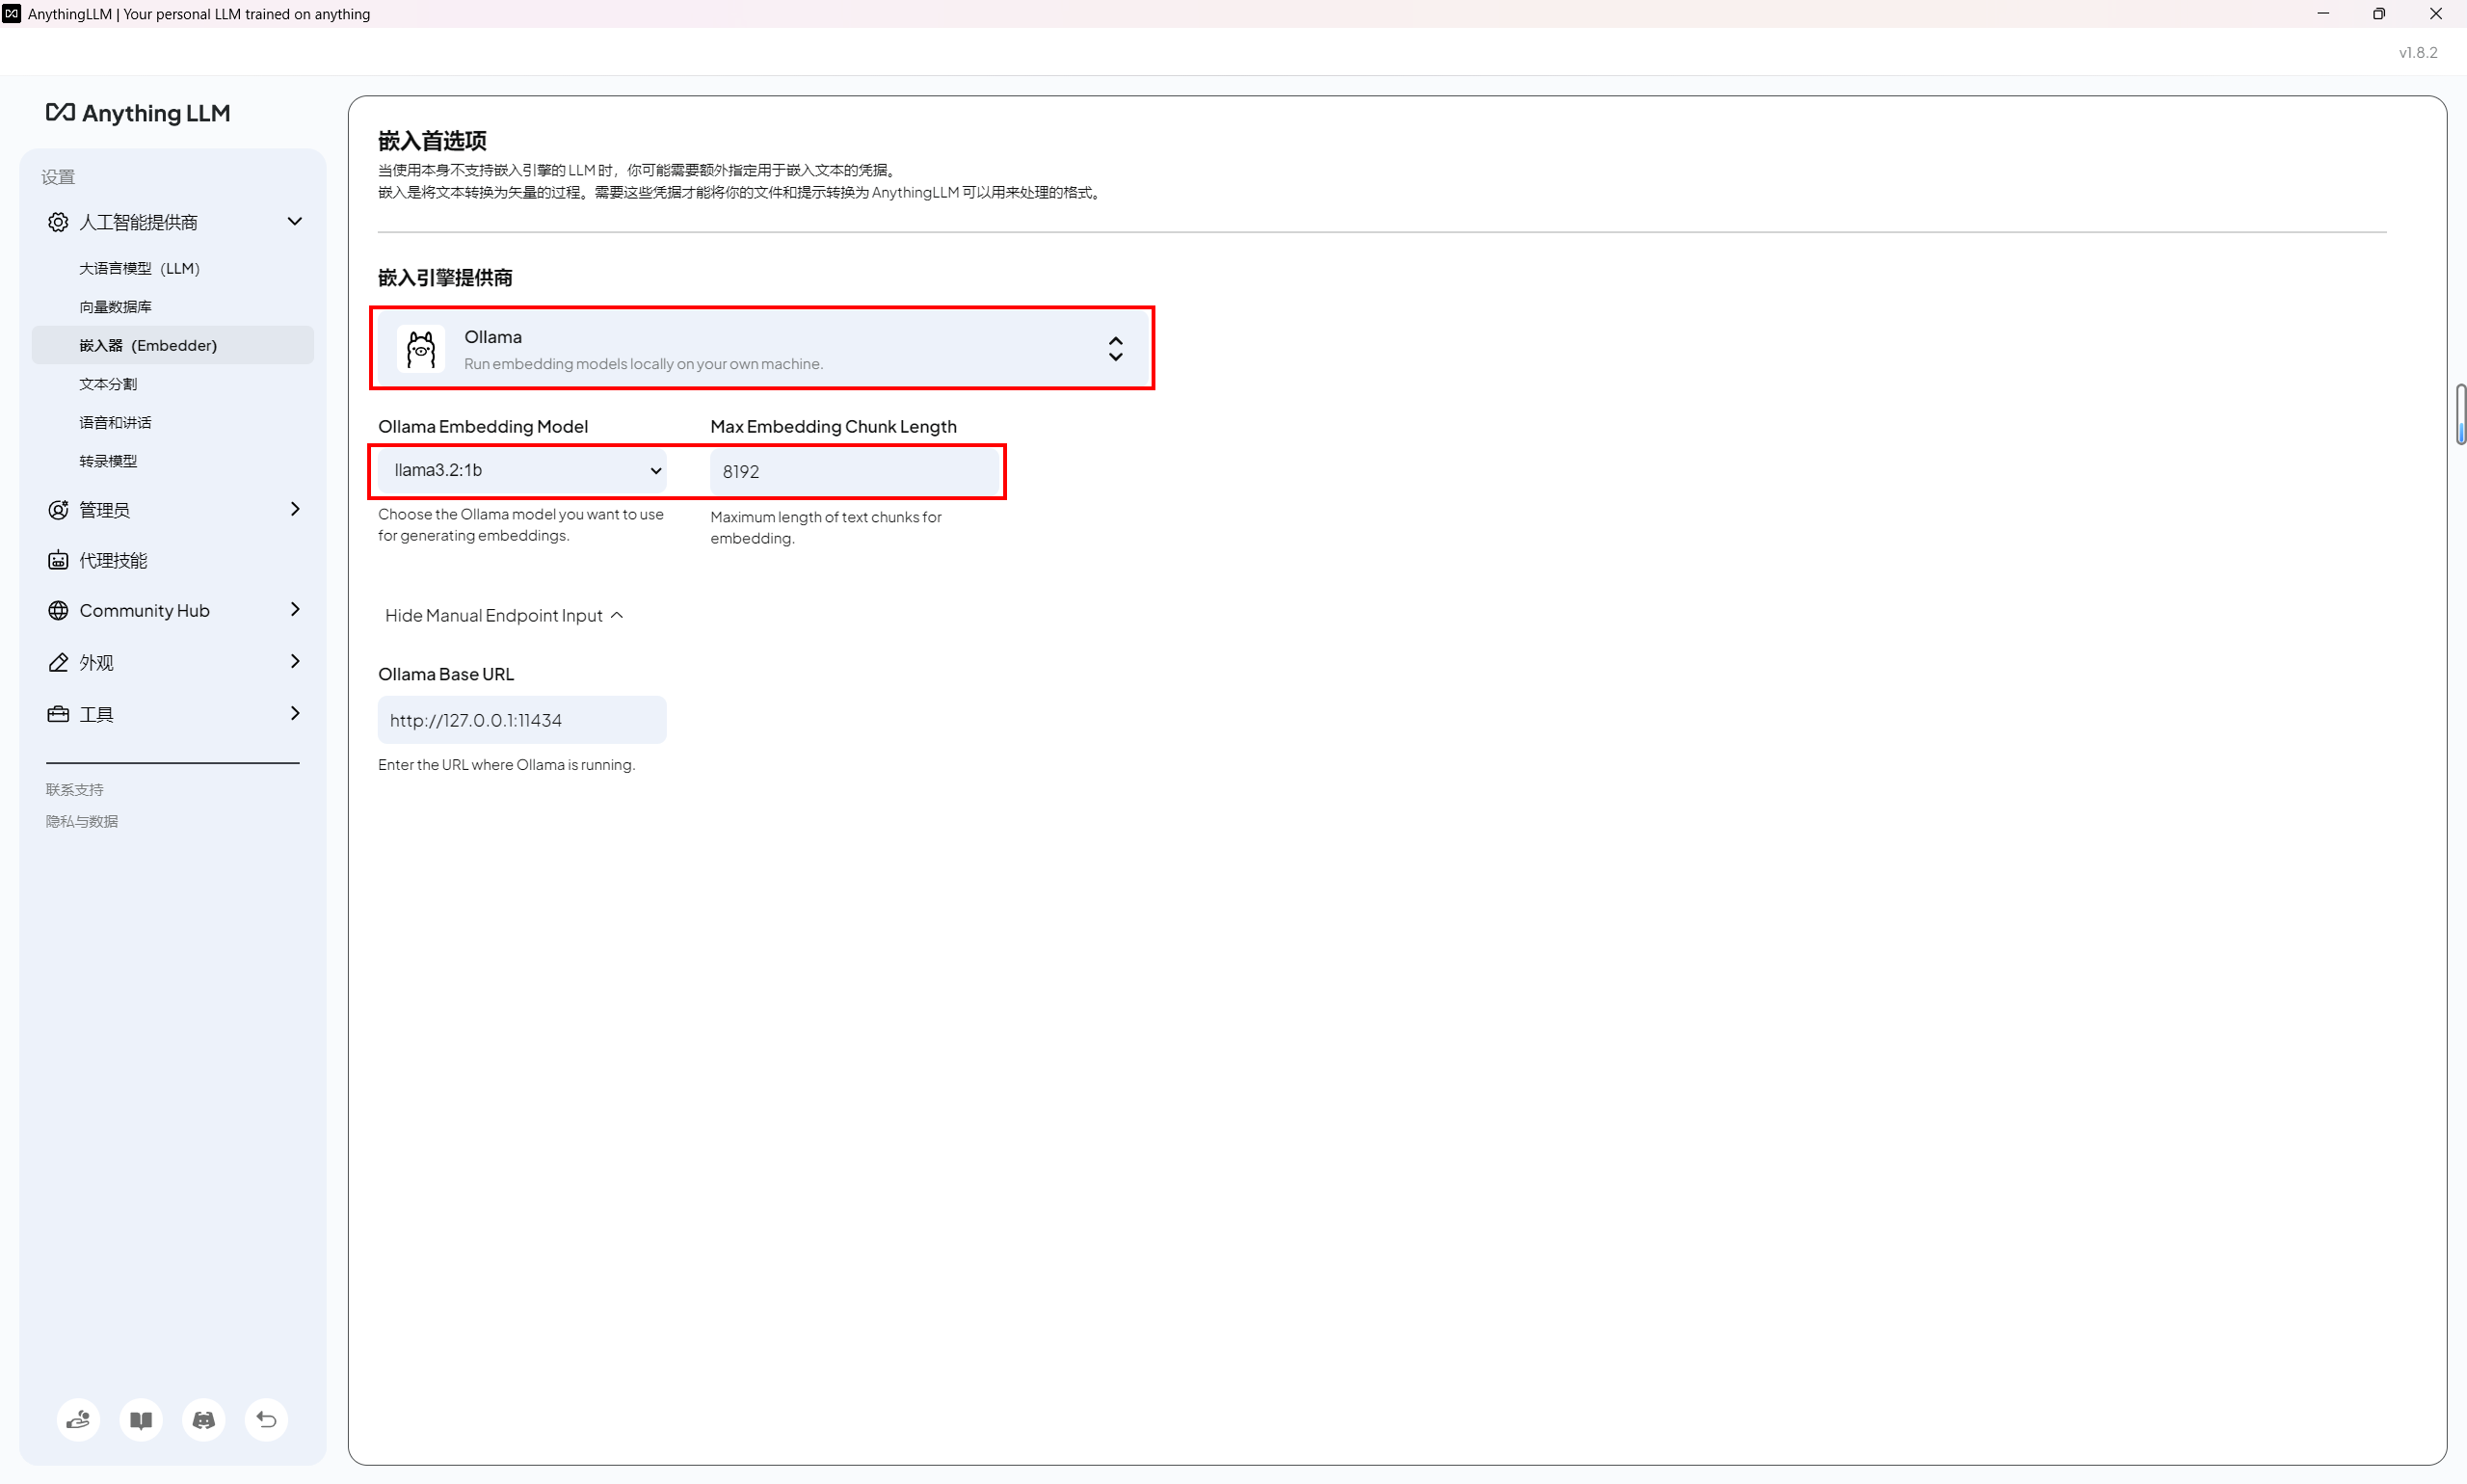Image resolution: width=2467 pixels, height=1484 pixels.
Task: Expand the Community Hub chevron
Action: 294,609
